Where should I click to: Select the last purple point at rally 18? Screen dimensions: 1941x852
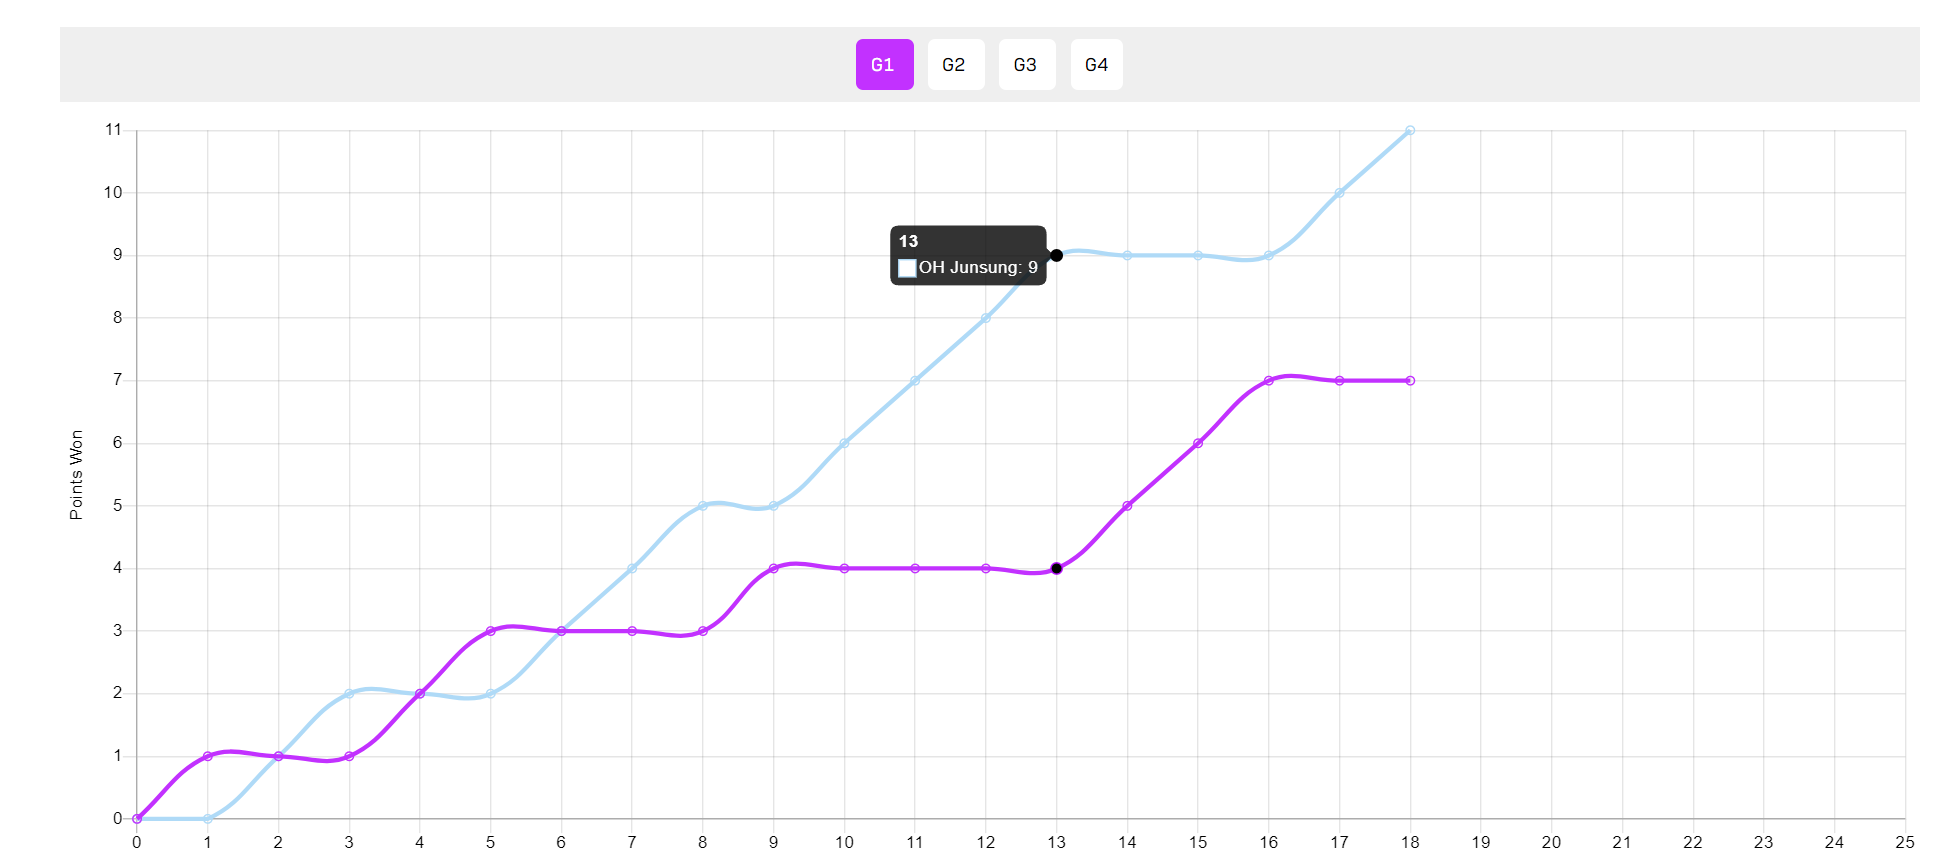[1410, 381]
